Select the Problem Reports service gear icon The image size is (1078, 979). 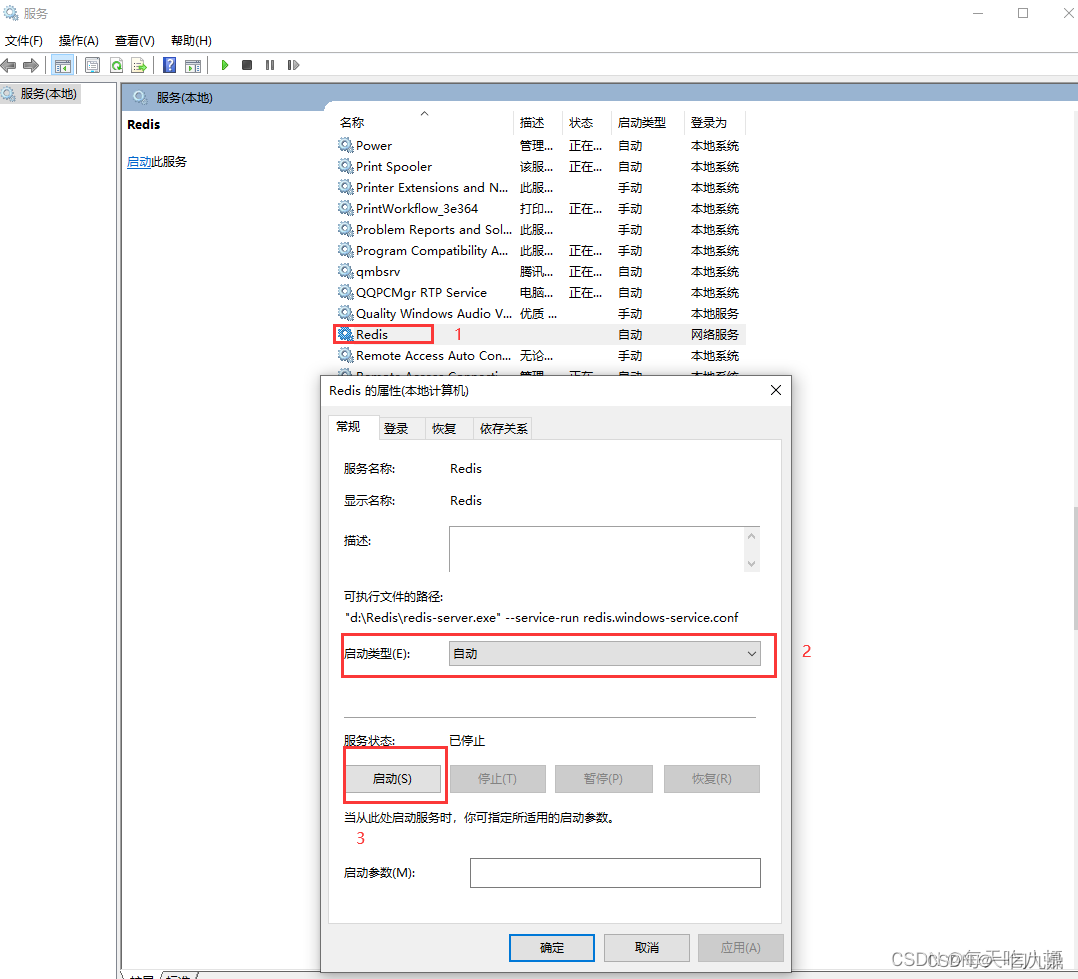[345, 229]
